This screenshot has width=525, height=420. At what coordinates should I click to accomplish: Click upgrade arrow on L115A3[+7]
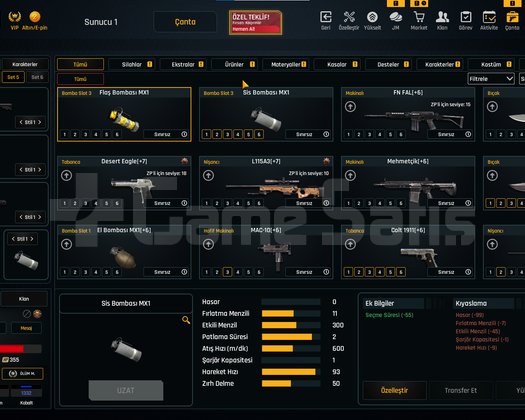[x=208, y=176]
